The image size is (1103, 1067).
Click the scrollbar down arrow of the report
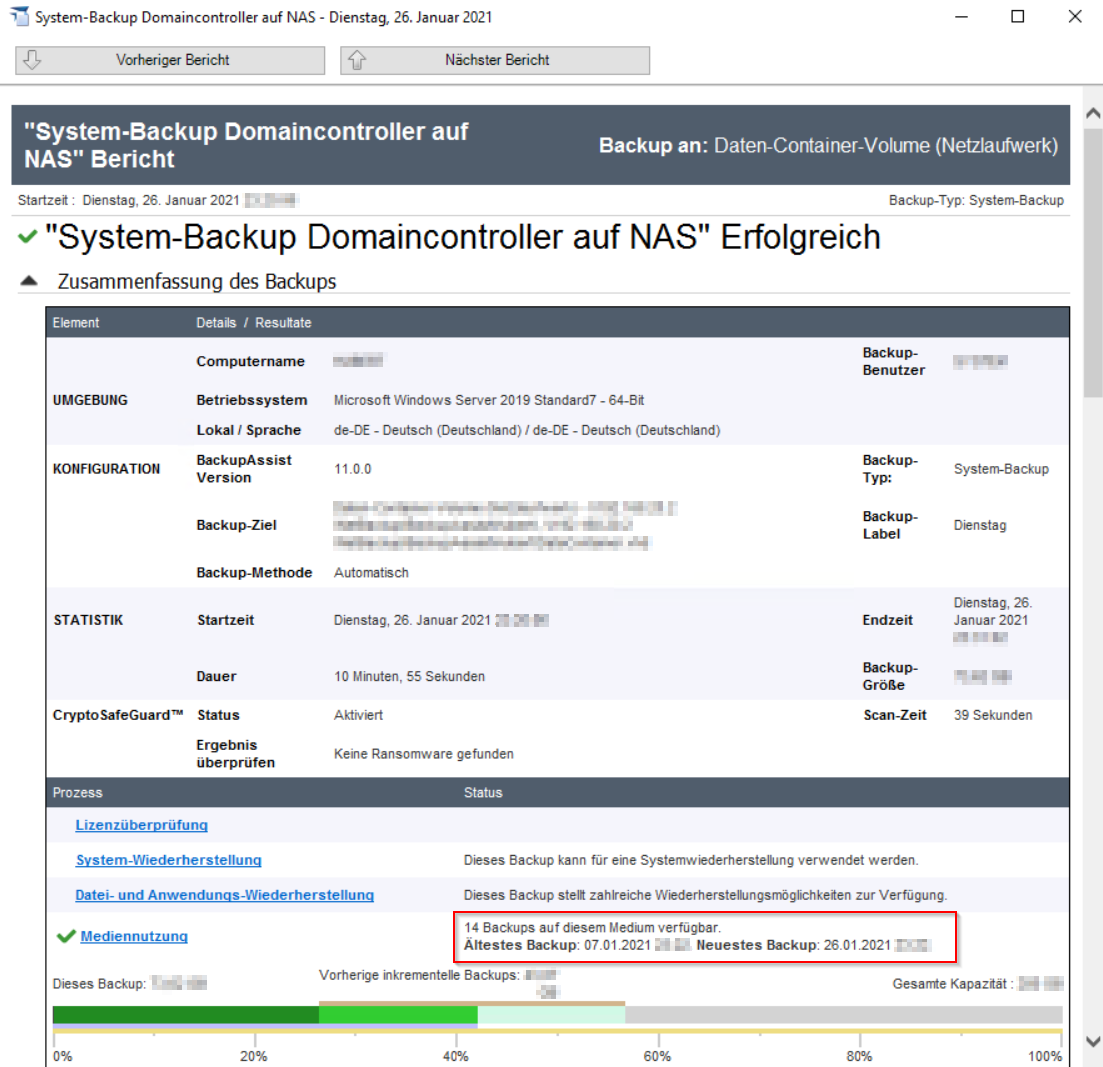(x=1092, y=1041)
